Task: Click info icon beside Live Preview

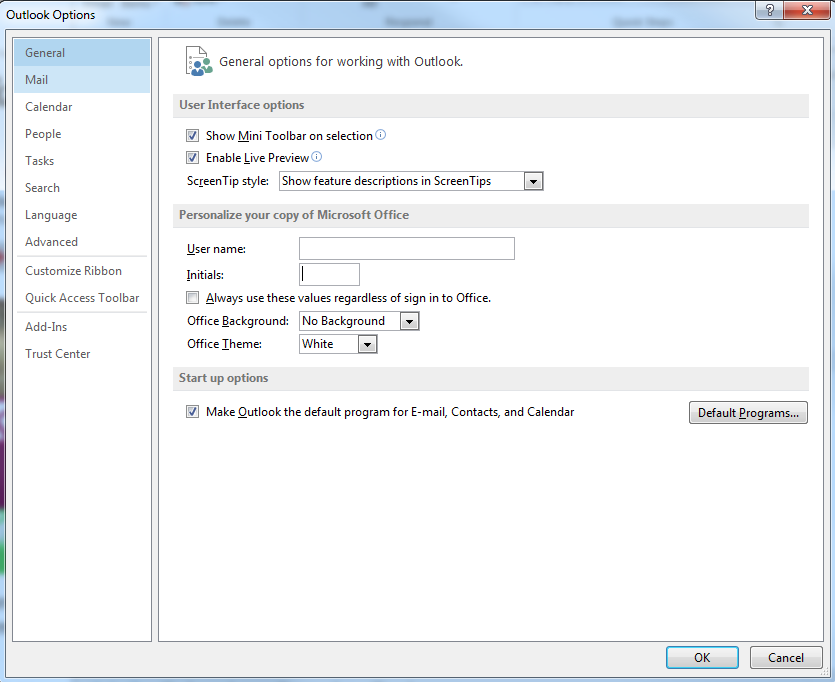Action: tap(316, 157)
